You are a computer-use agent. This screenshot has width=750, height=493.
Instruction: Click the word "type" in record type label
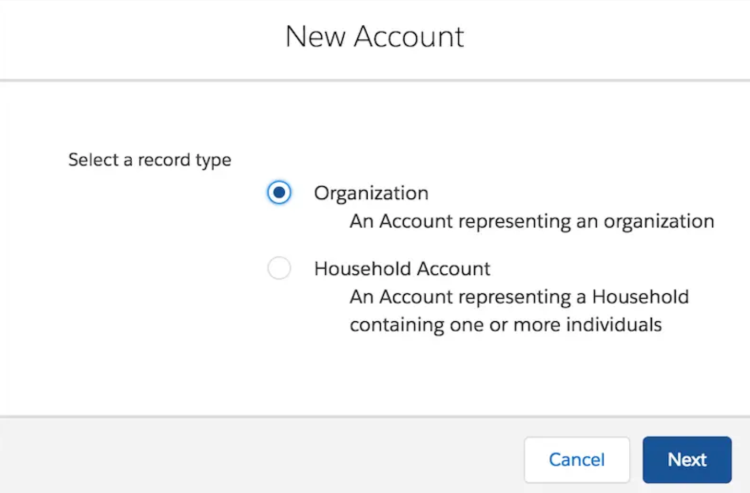213,161
